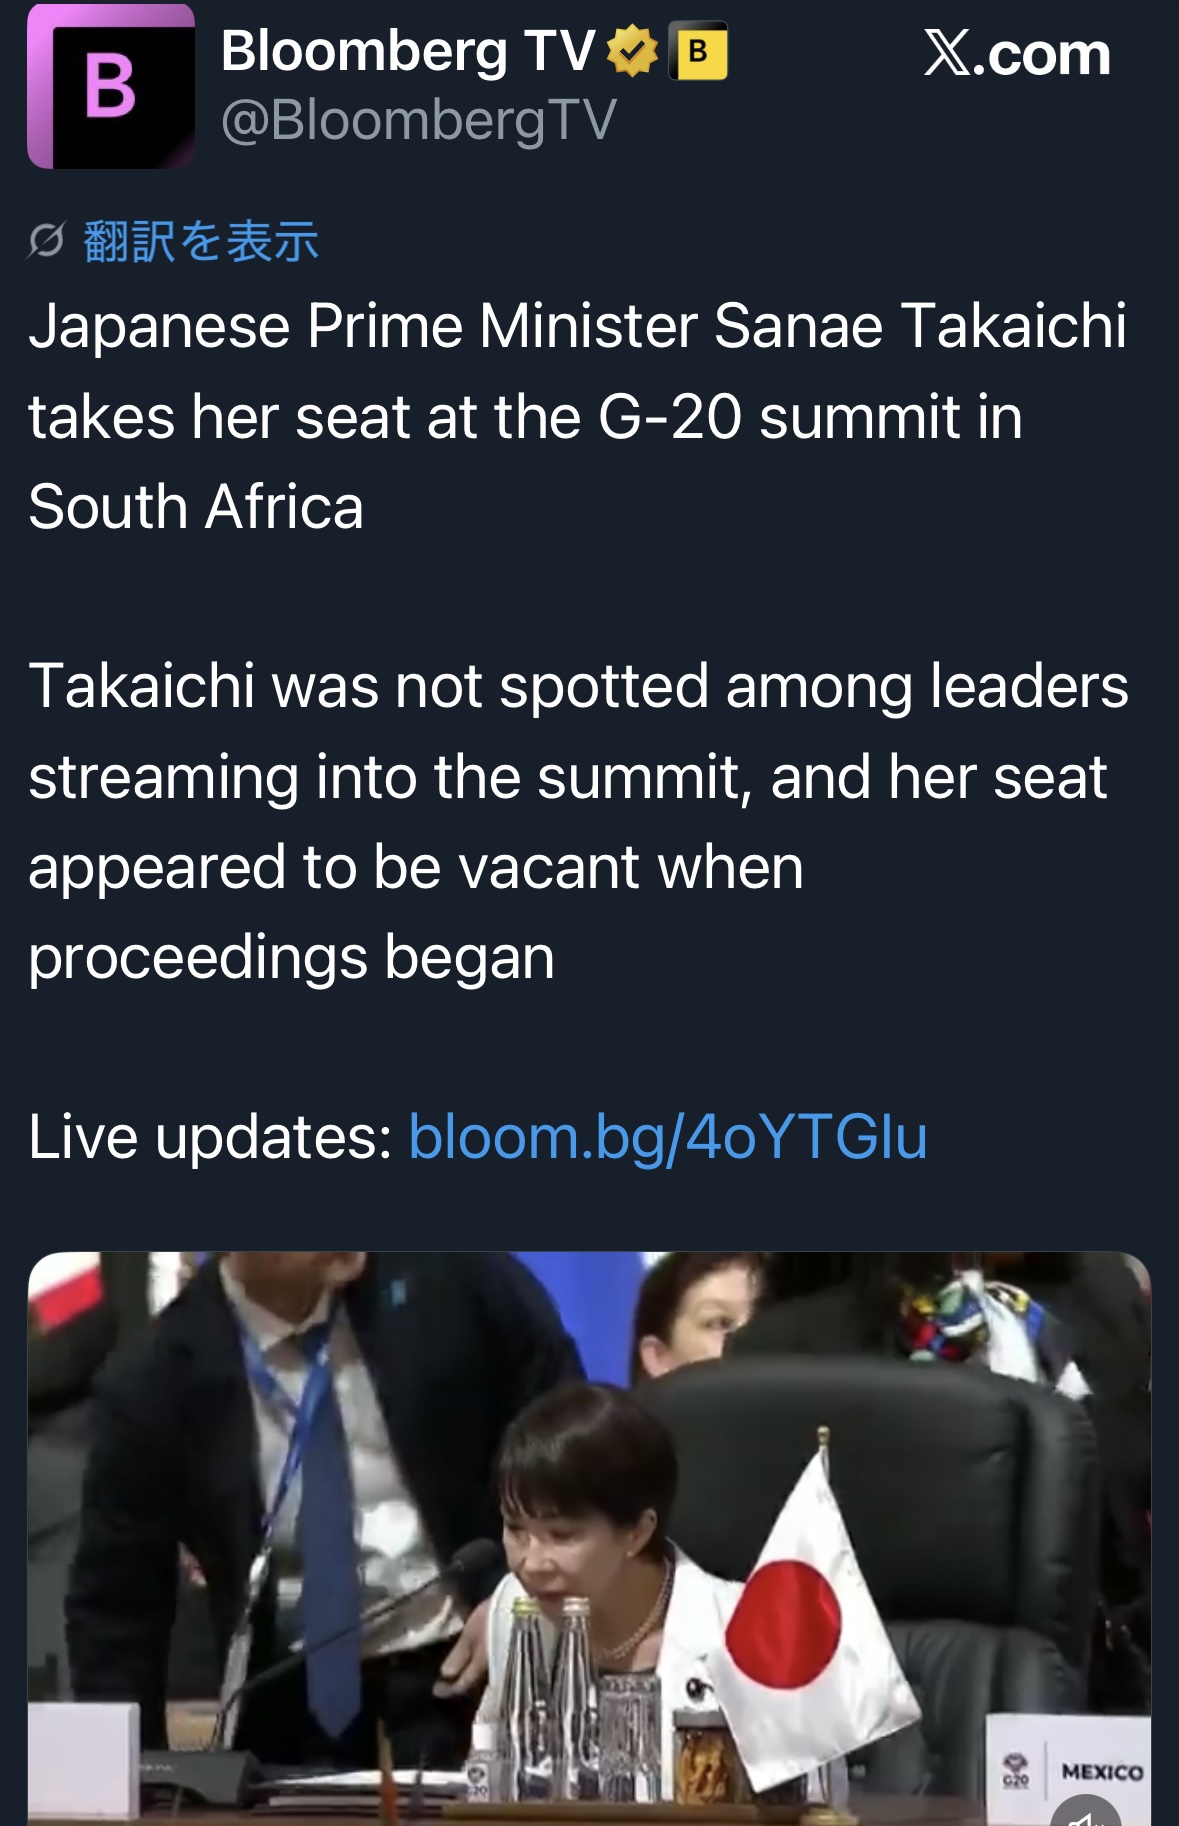Click the "South Africa" text in tweet
1179x1826 pixels.
196,506
